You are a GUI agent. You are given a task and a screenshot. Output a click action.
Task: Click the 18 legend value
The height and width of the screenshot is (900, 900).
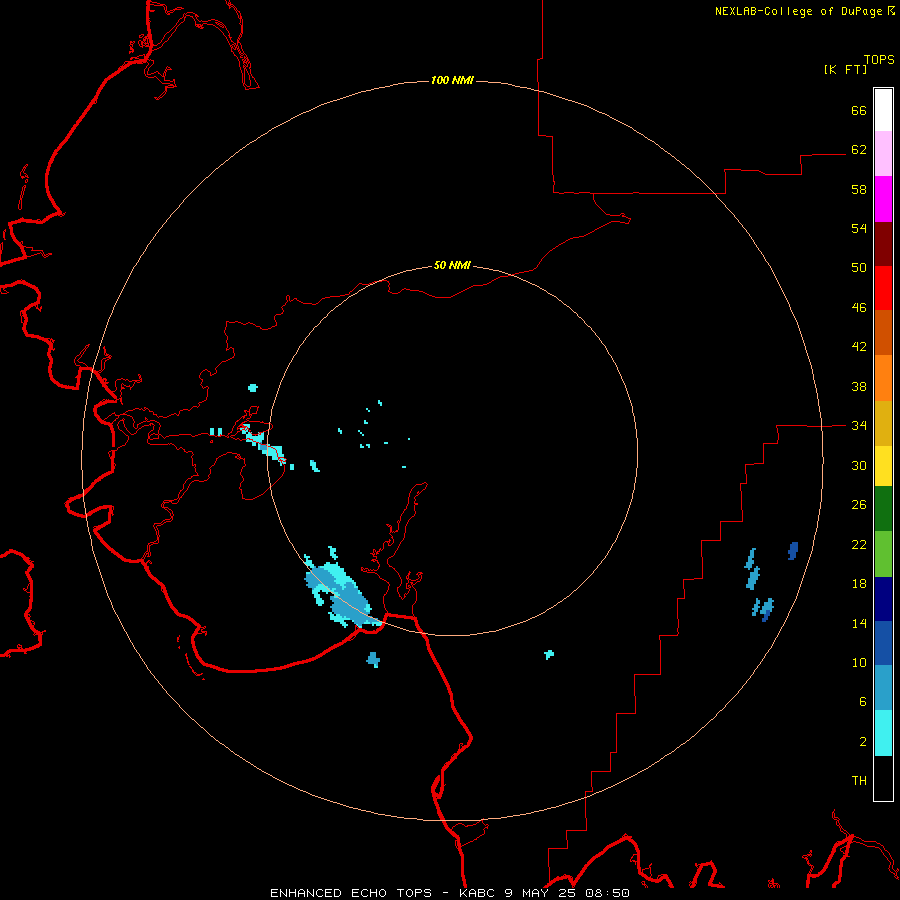coord(859,584)
